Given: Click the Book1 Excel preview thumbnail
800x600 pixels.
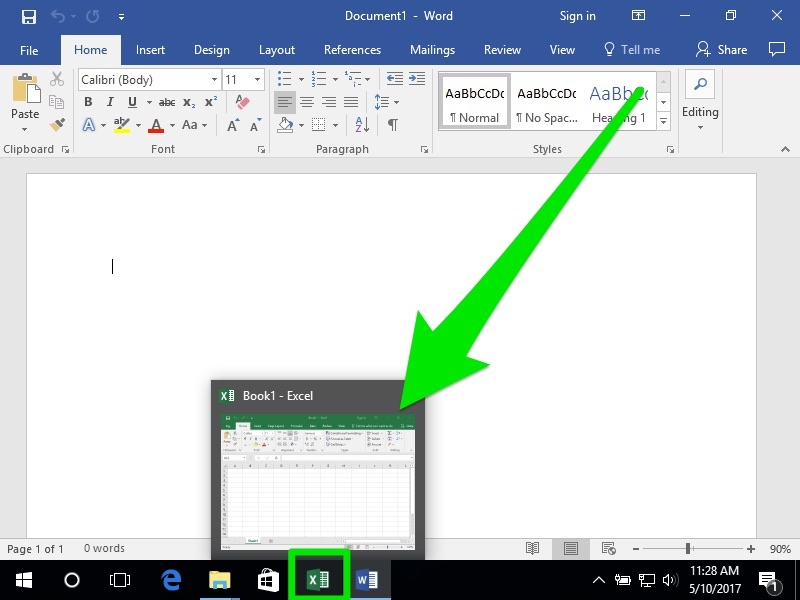Looking at the screenshot, I should click(x=318, y=480).
